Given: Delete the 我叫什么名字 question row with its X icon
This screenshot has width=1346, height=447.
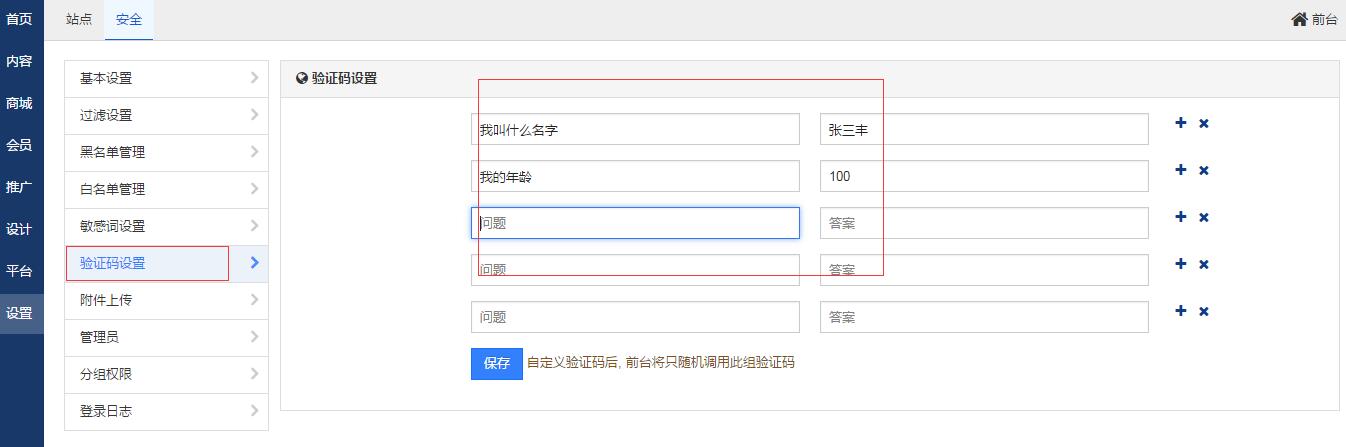Looking at the screenshot, I should [x=1204, y=124].
